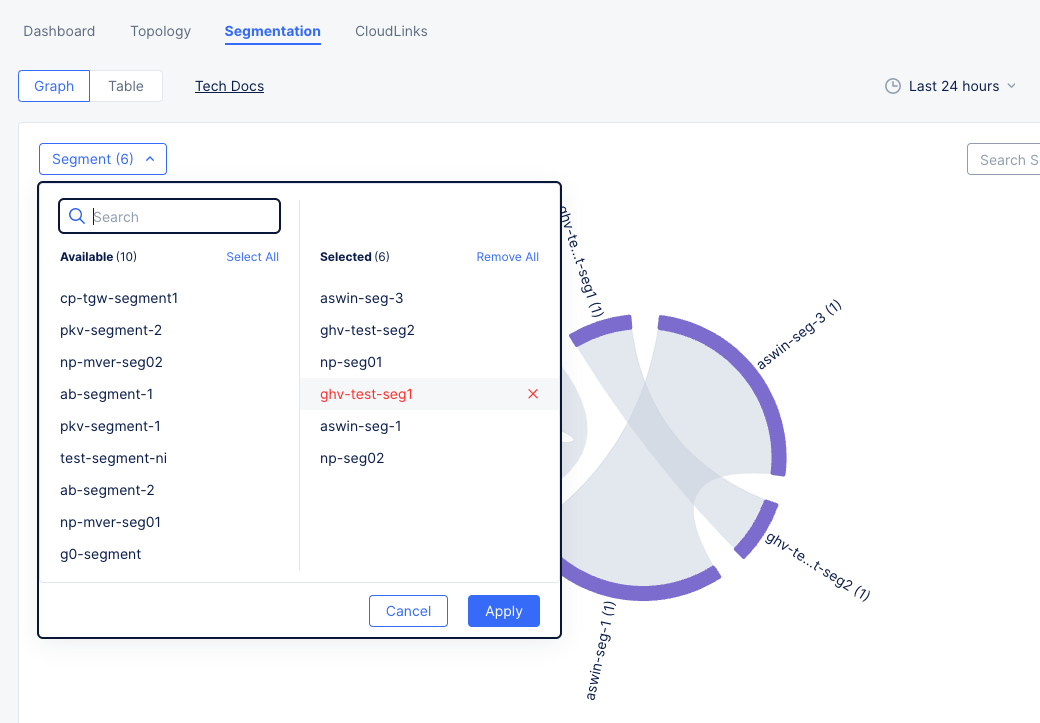The image size is (1040, 723).
Task: Remove ghv-test-seg1 using the red X
Action: (x=532, y=393)
